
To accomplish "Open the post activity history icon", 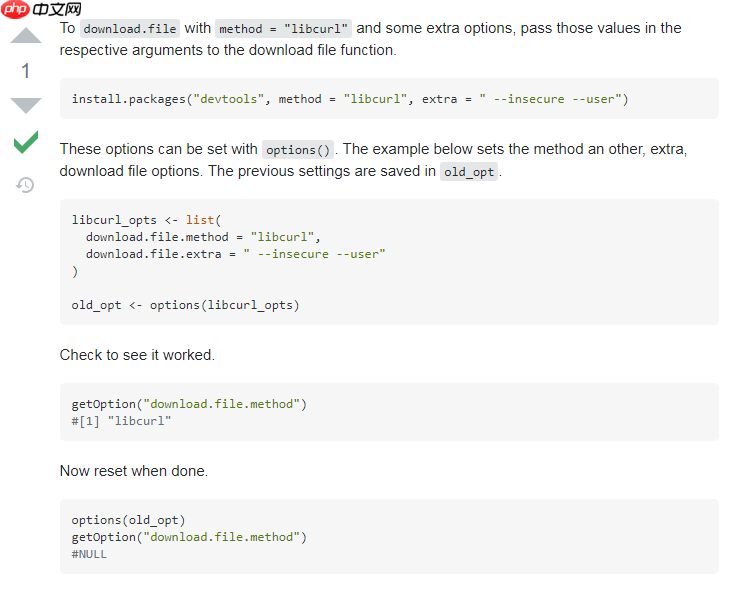I will click(x=25, y=185).
